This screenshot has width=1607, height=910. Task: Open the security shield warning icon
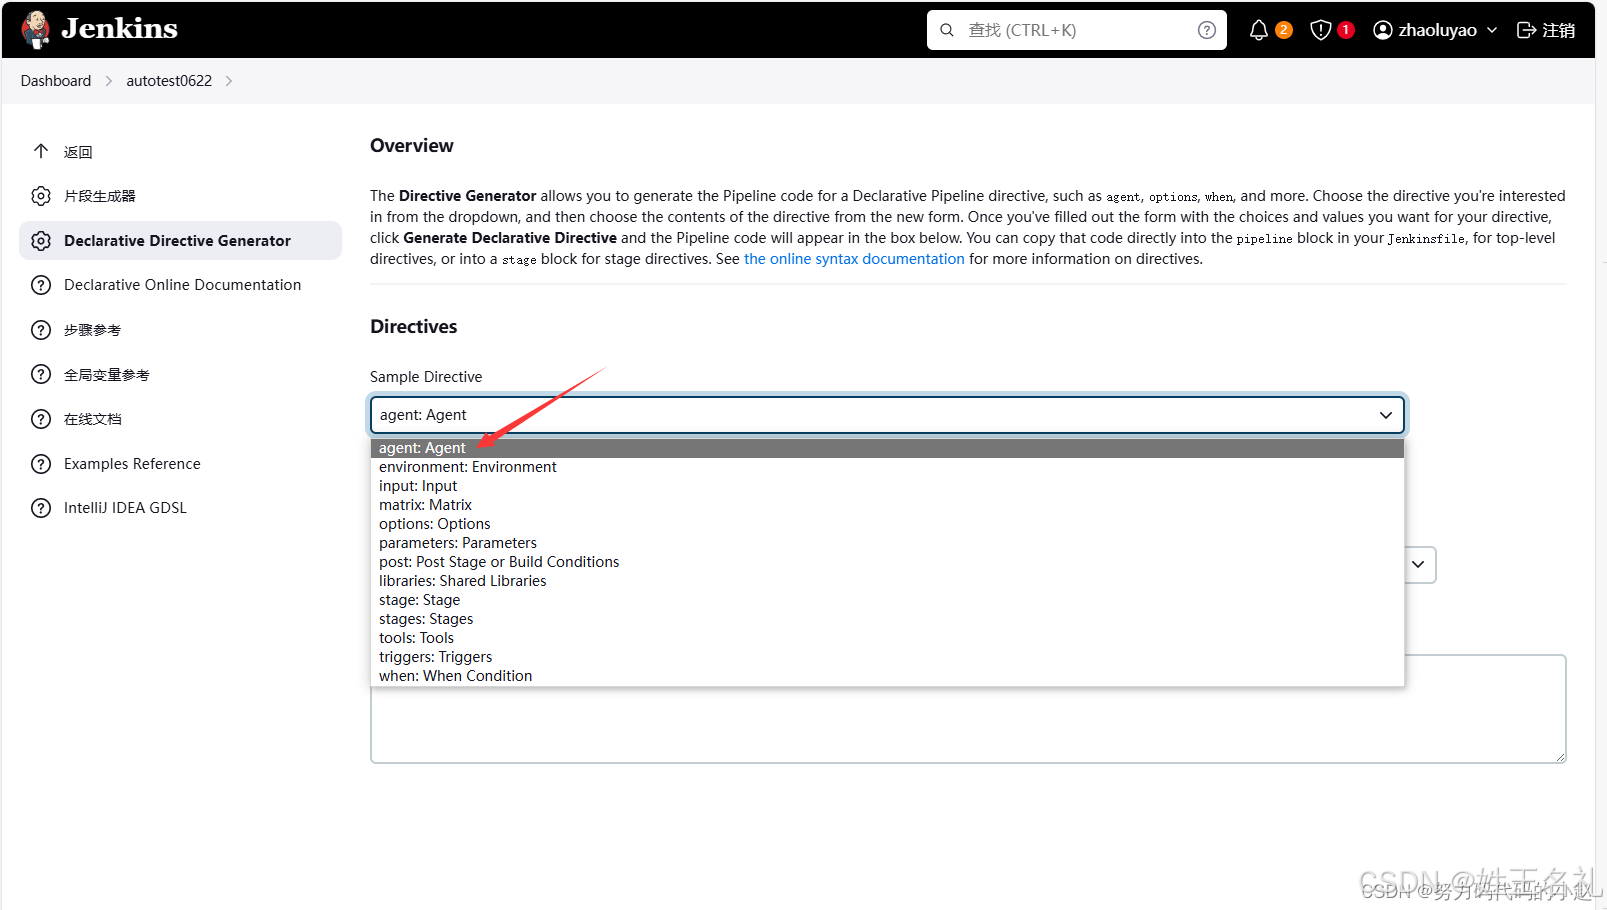click(1321, 30)
